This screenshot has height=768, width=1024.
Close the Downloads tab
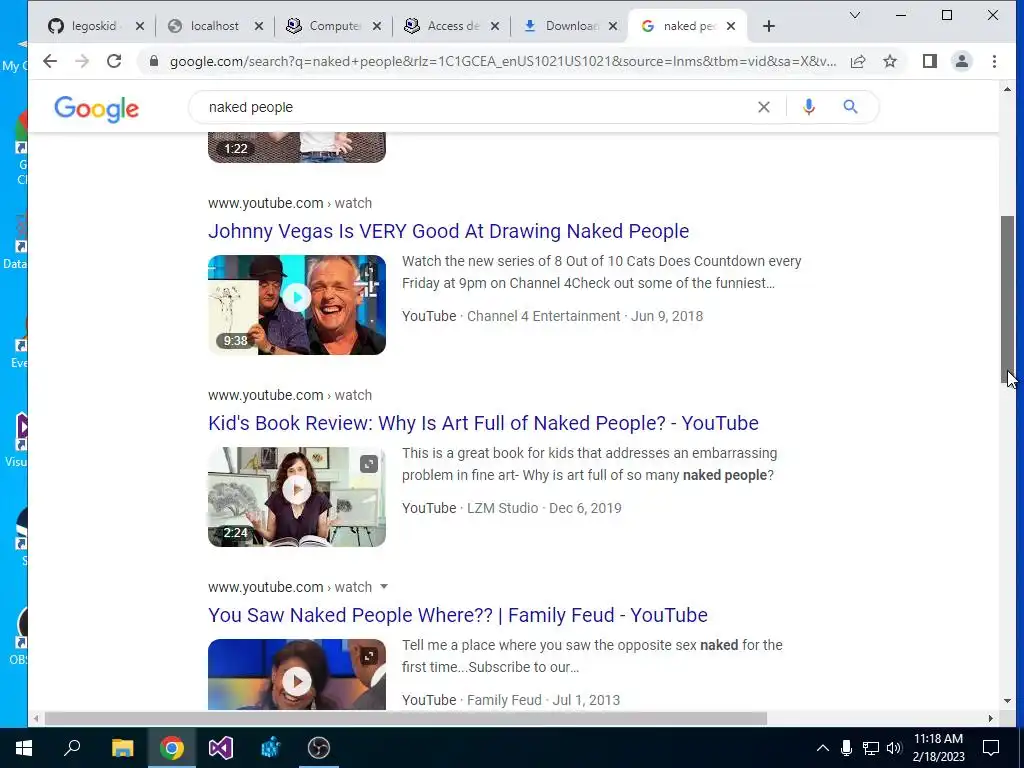click(x=613, y=26)
